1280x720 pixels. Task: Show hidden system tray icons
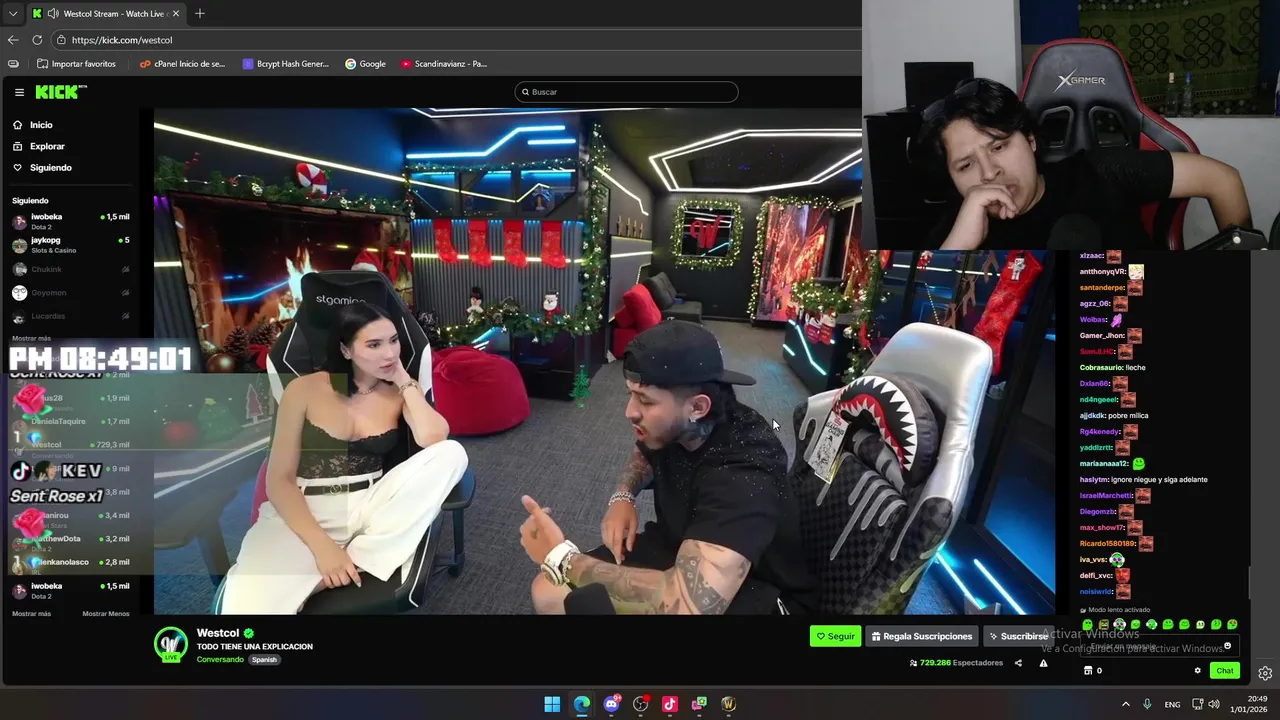click(1125, 704)
